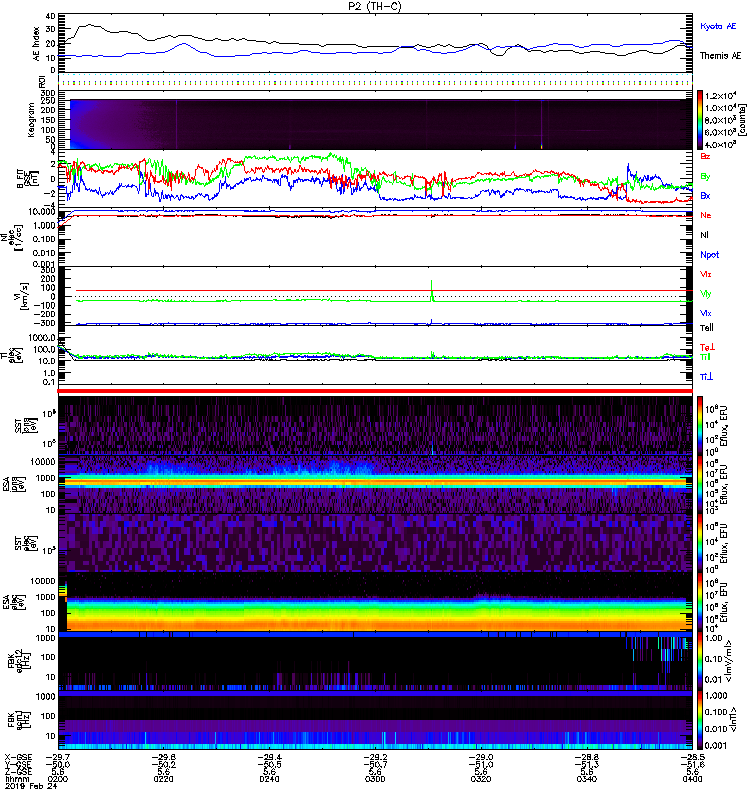Click the Y-GSE value -50.0
The height and width of the screenshot is (800, 750).
tap(58, 765)
